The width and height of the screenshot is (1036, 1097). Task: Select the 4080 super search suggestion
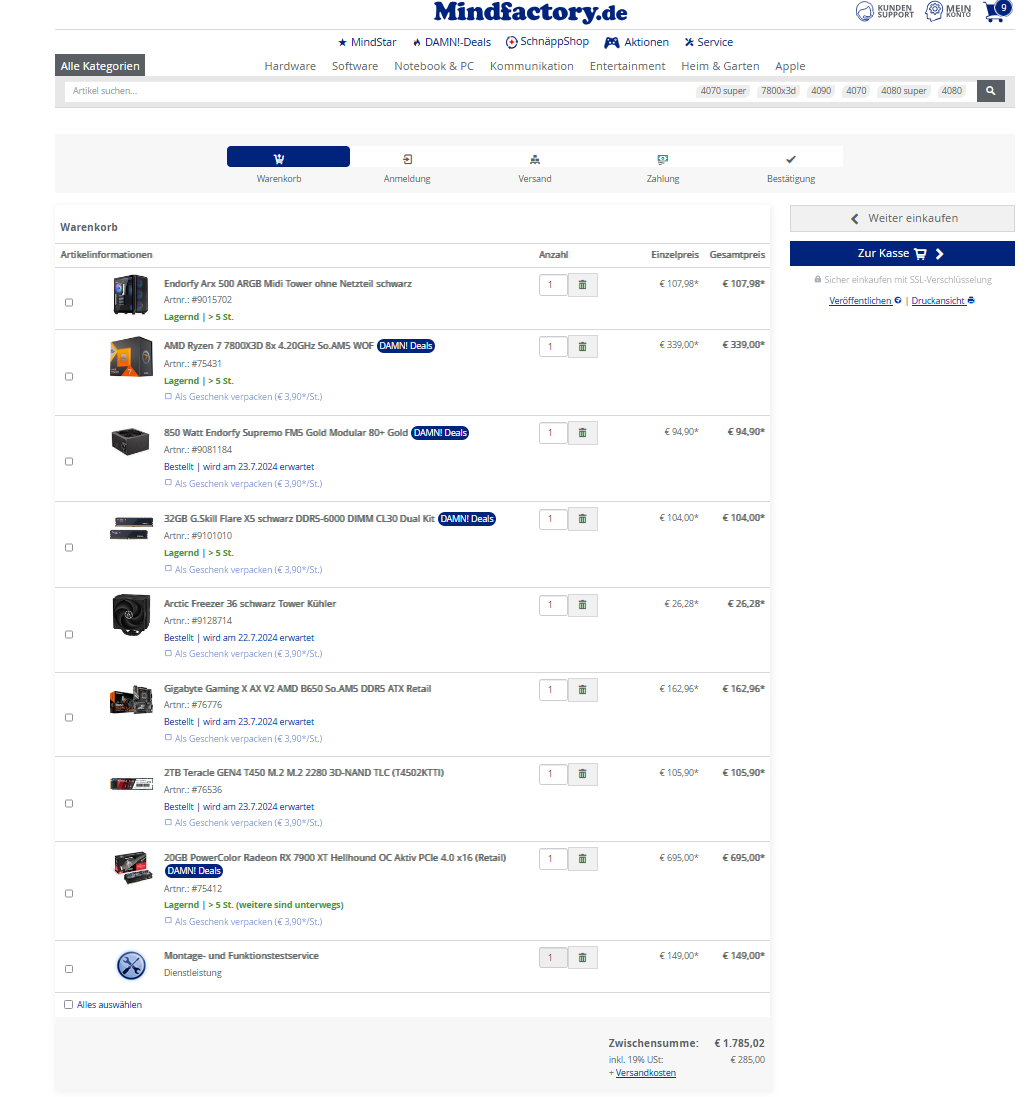[903, 91]
